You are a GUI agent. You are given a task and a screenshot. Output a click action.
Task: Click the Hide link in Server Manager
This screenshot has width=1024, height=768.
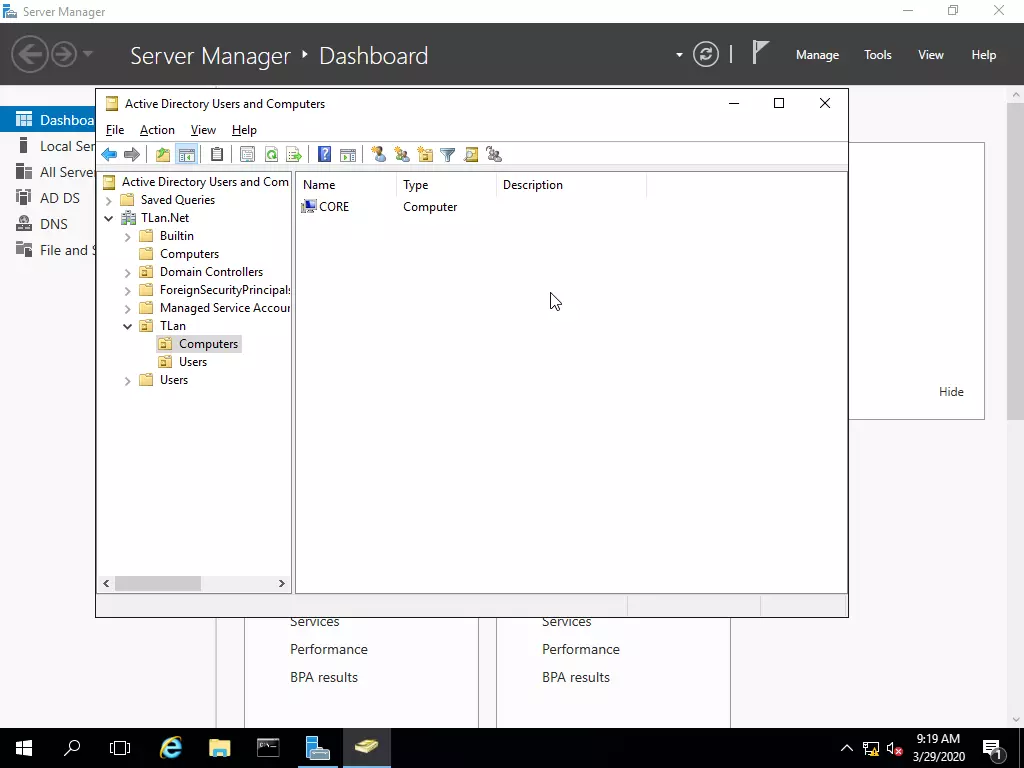[x=951, y=392]
